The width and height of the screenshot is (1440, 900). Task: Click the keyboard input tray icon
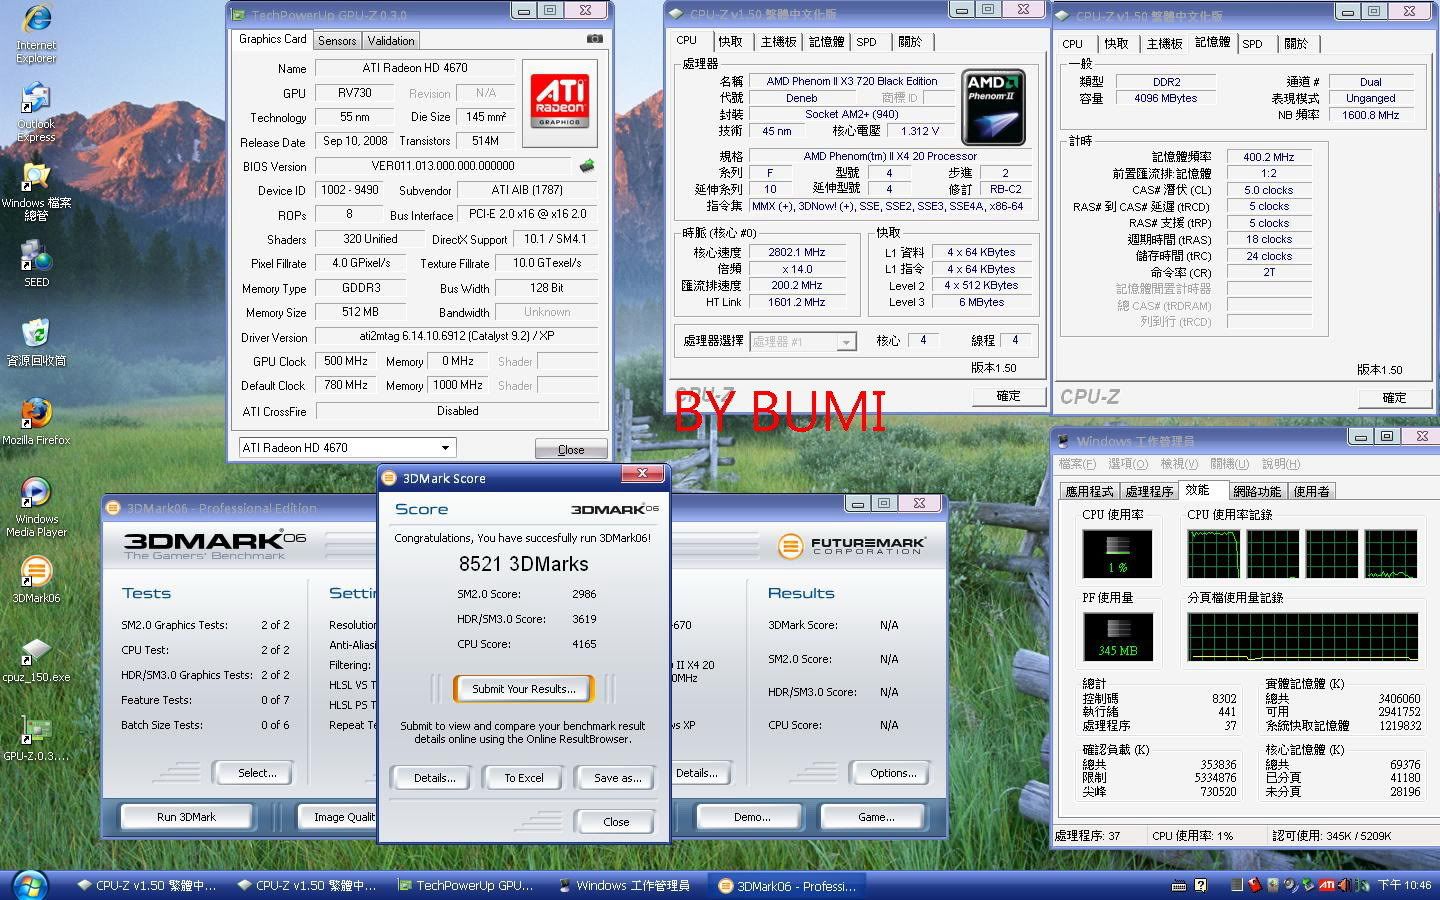(x=1179, y=885)
